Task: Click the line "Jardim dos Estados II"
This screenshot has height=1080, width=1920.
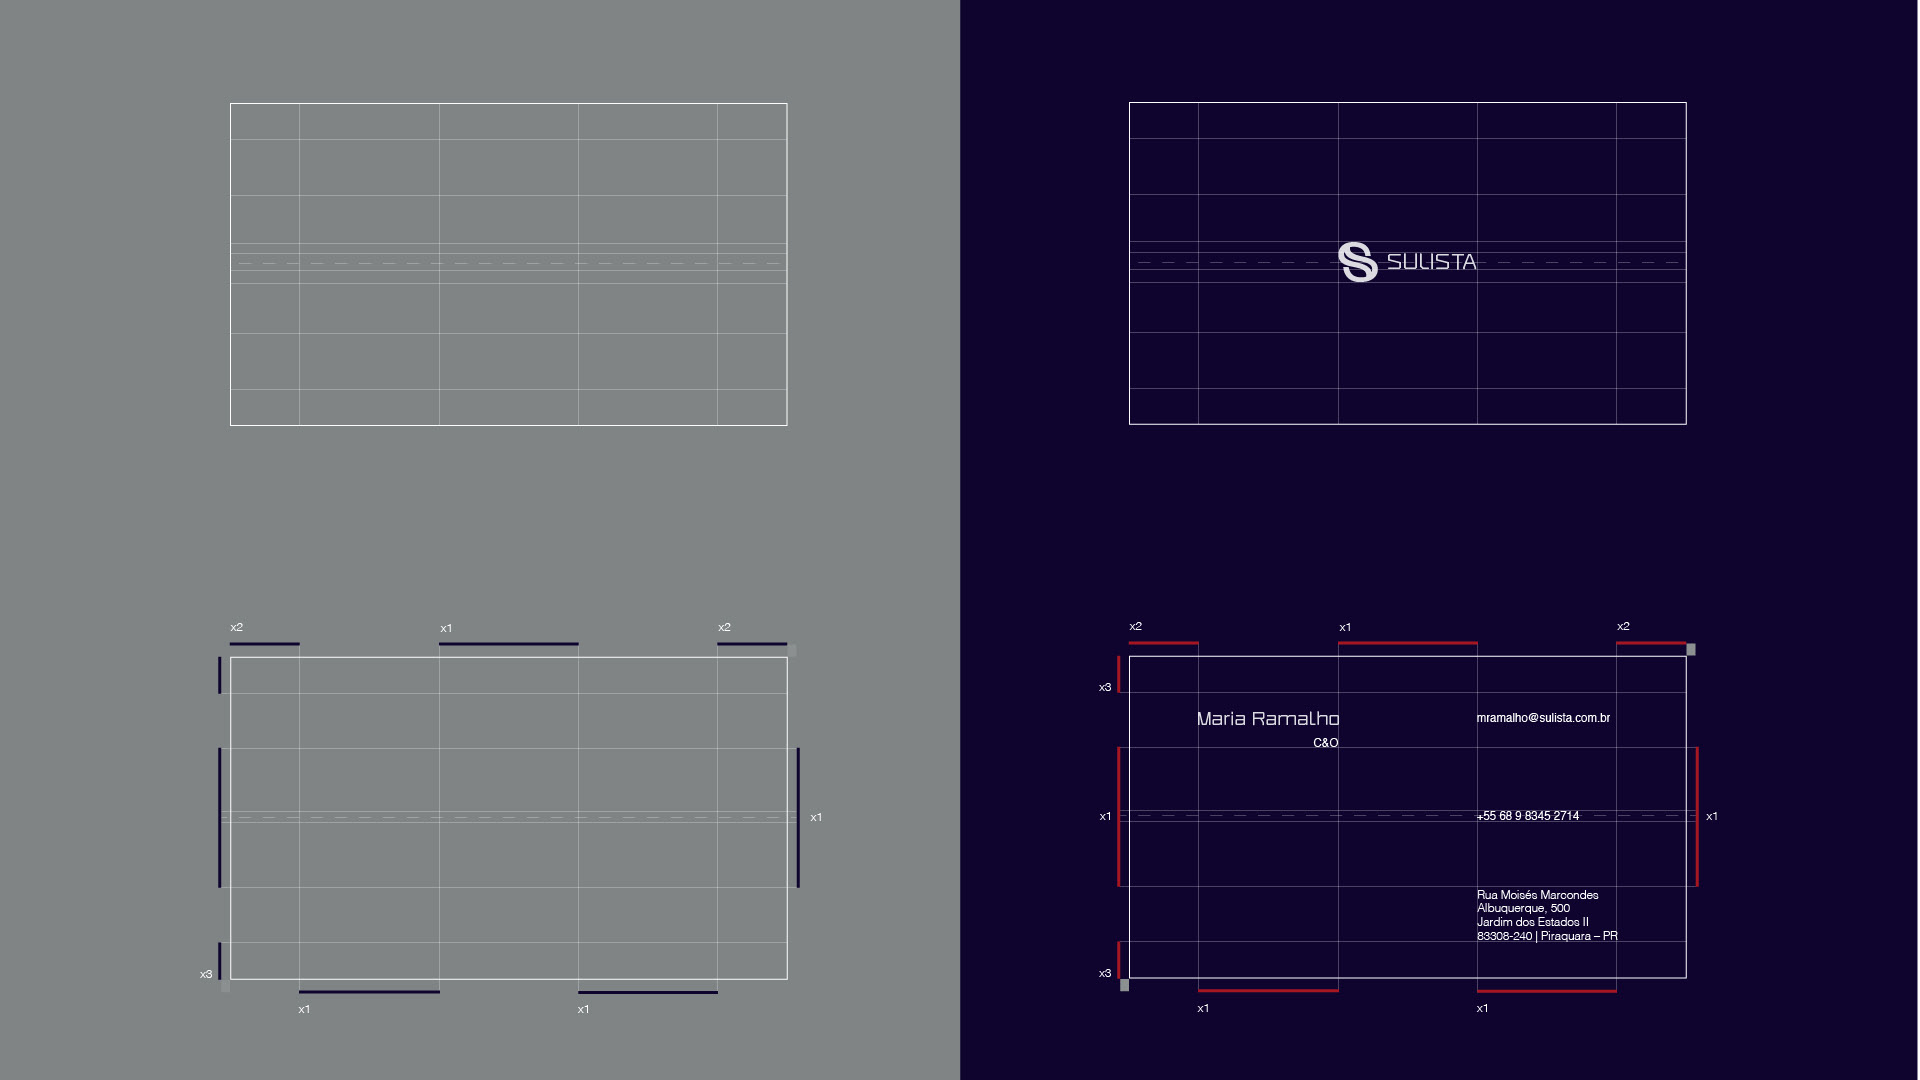Action: [1532, 922]
